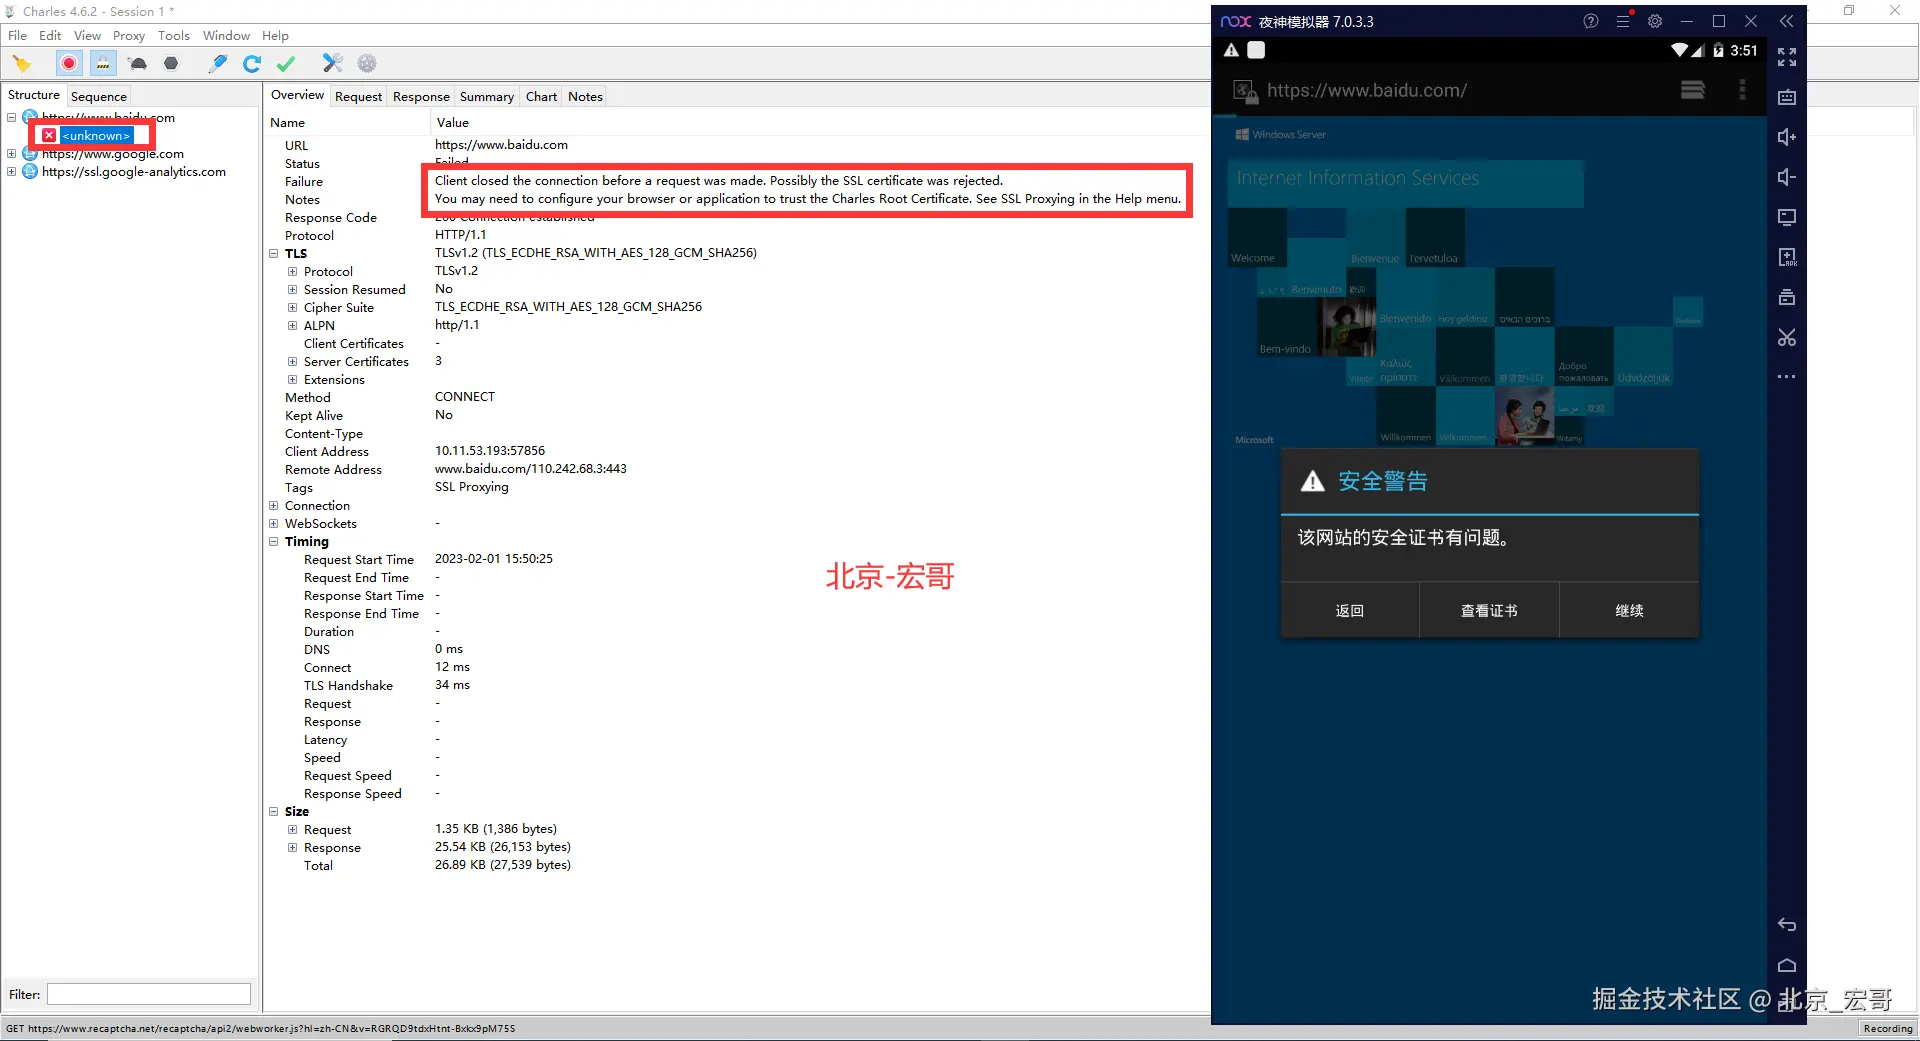
Task: Take a screenshot with Nox scissors icon
Action: 1787,337
